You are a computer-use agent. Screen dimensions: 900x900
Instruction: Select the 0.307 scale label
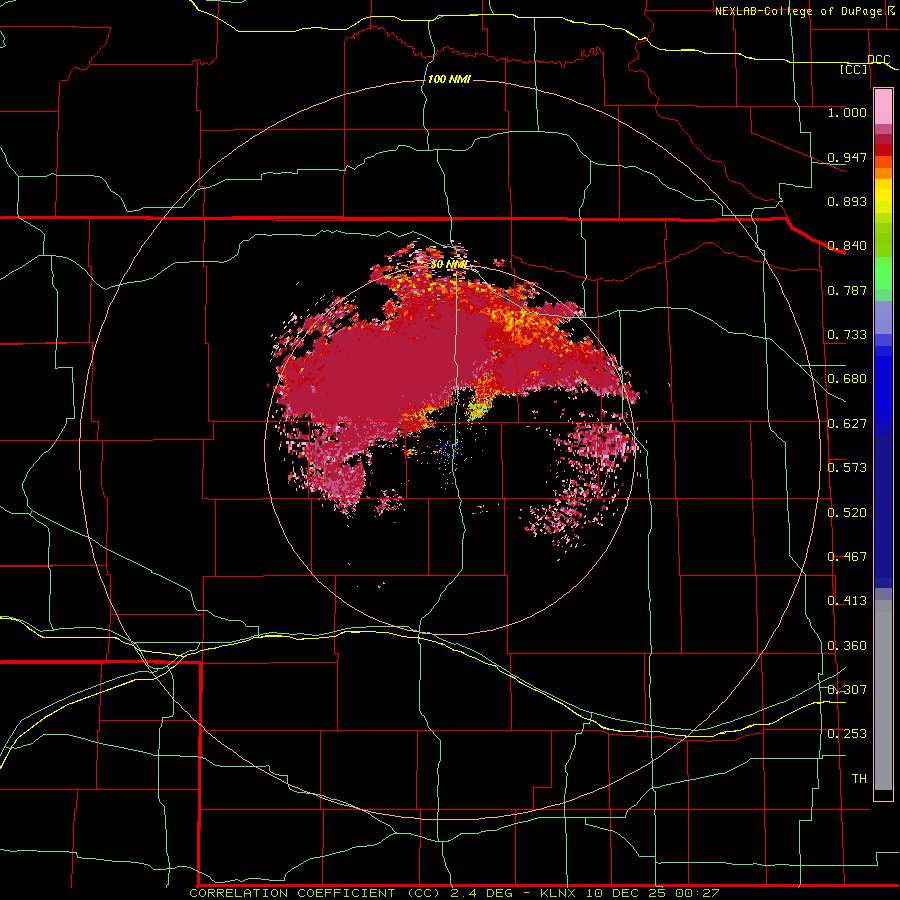(847, 689)
